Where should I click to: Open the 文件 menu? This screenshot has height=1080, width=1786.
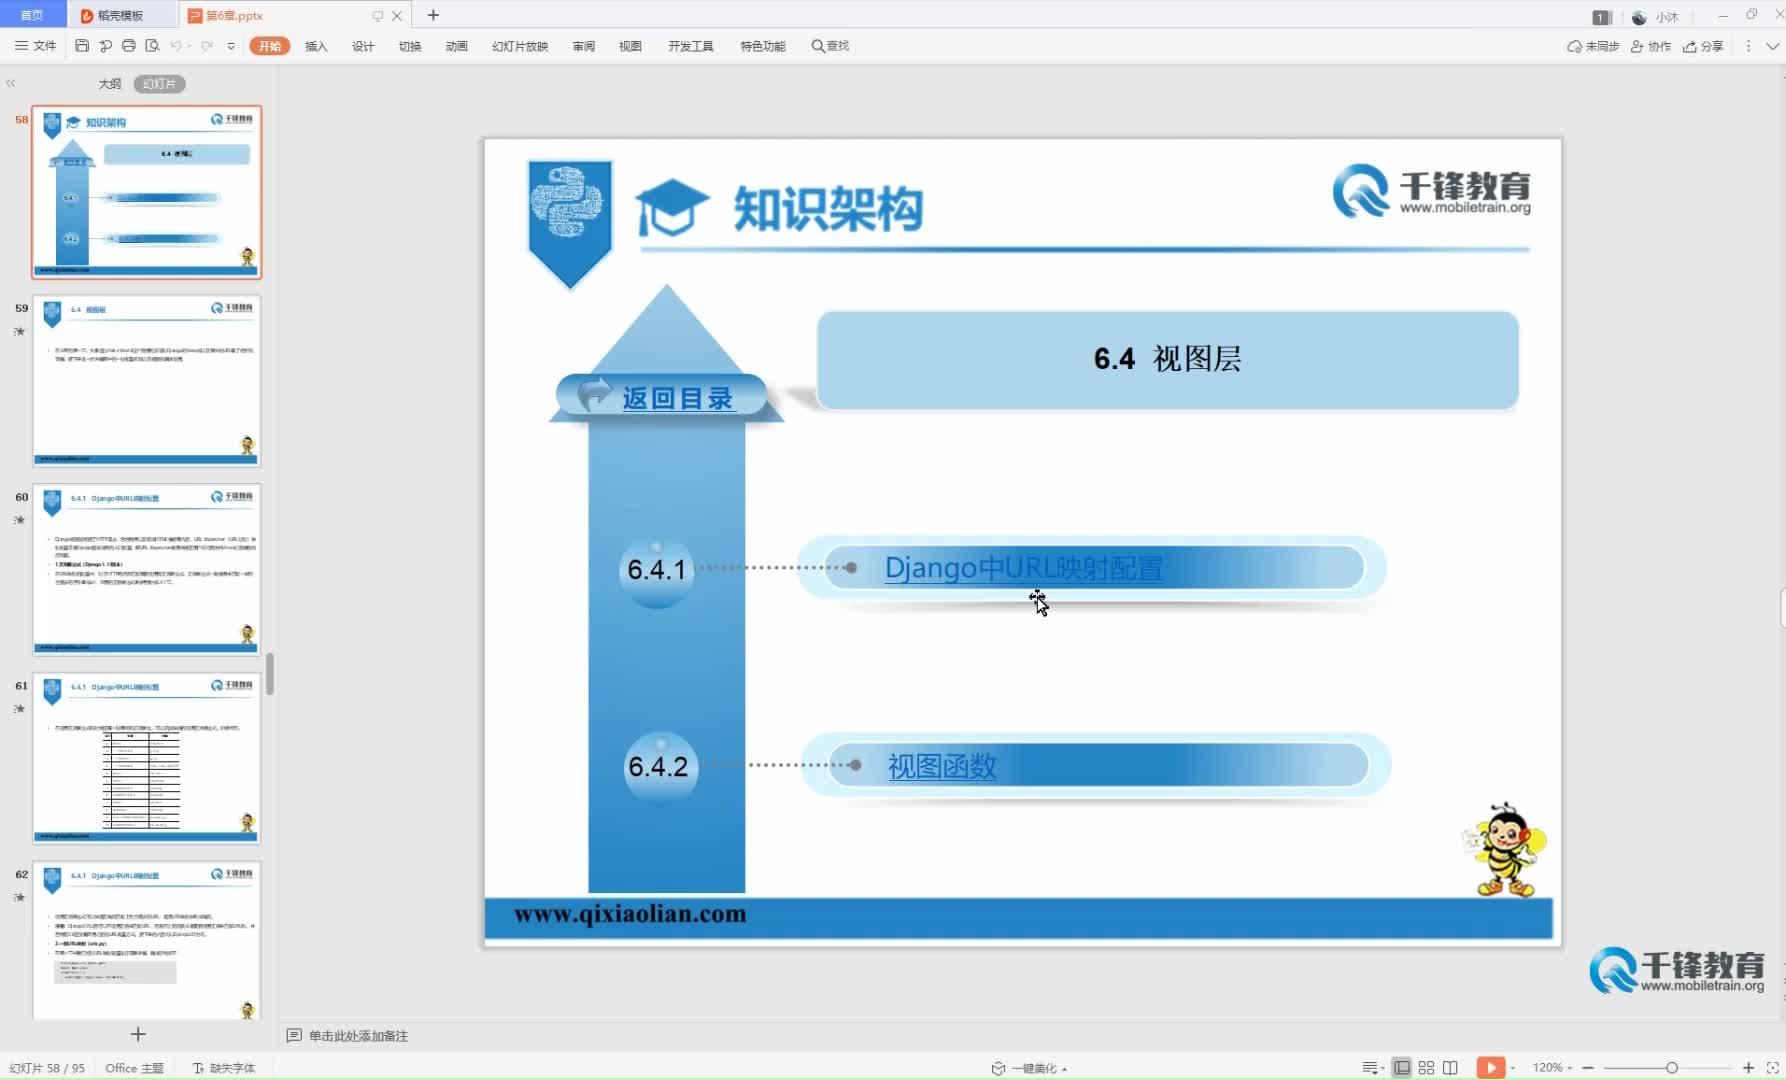(35, 45)
